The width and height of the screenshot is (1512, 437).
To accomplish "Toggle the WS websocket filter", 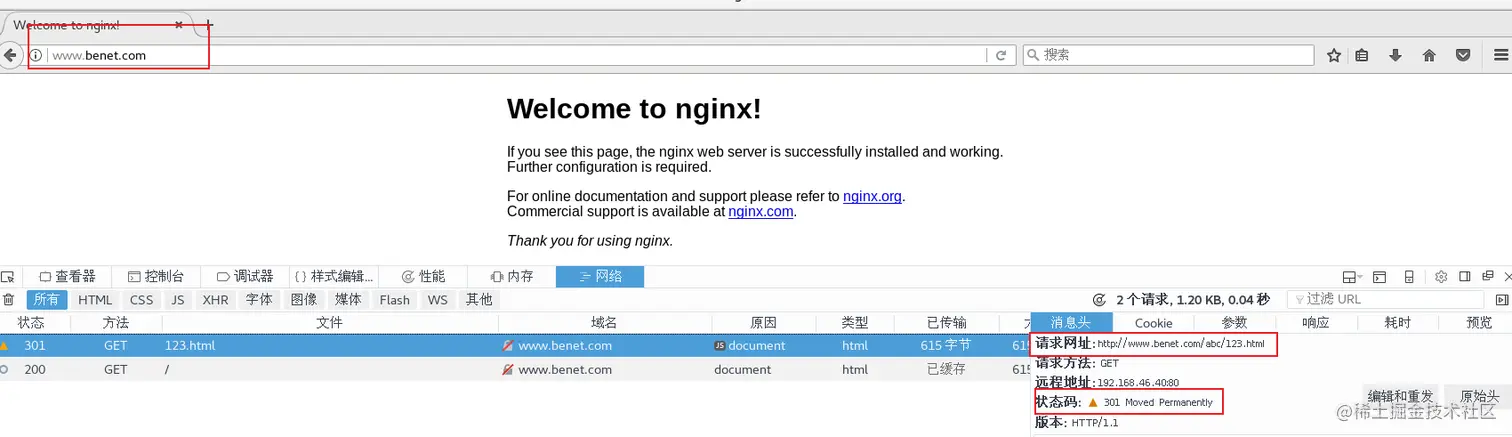I will [438, 300].
